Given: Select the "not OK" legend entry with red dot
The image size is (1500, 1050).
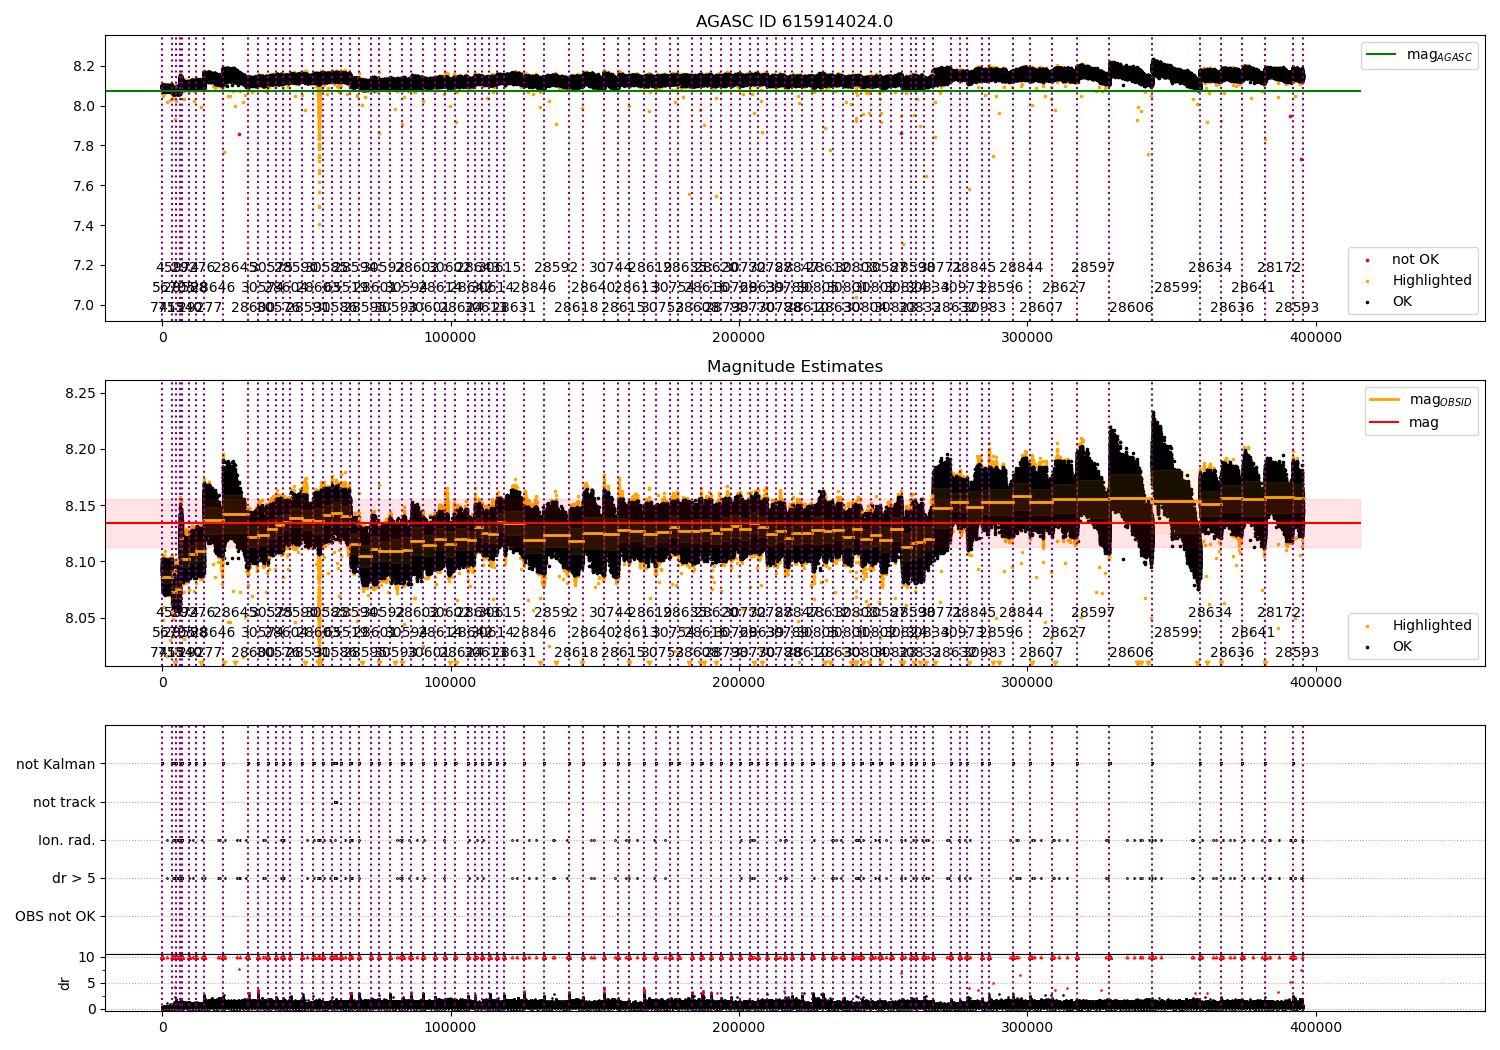Looking at the screenshot, I should coord(1415,260).
